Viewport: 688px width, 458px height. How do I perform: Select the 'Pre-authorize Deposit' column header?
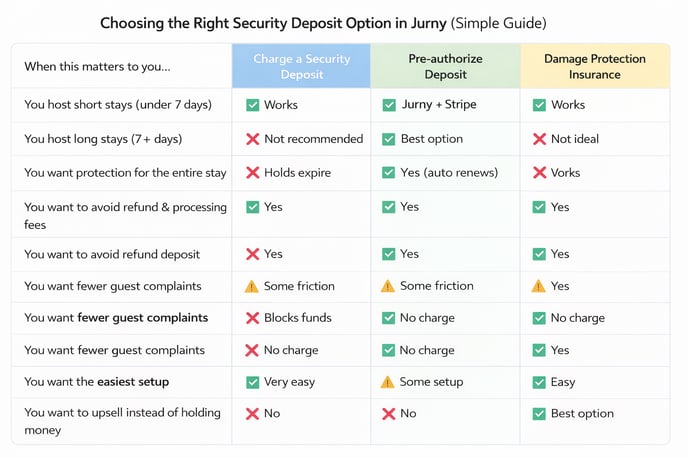[x=445, y=66]
